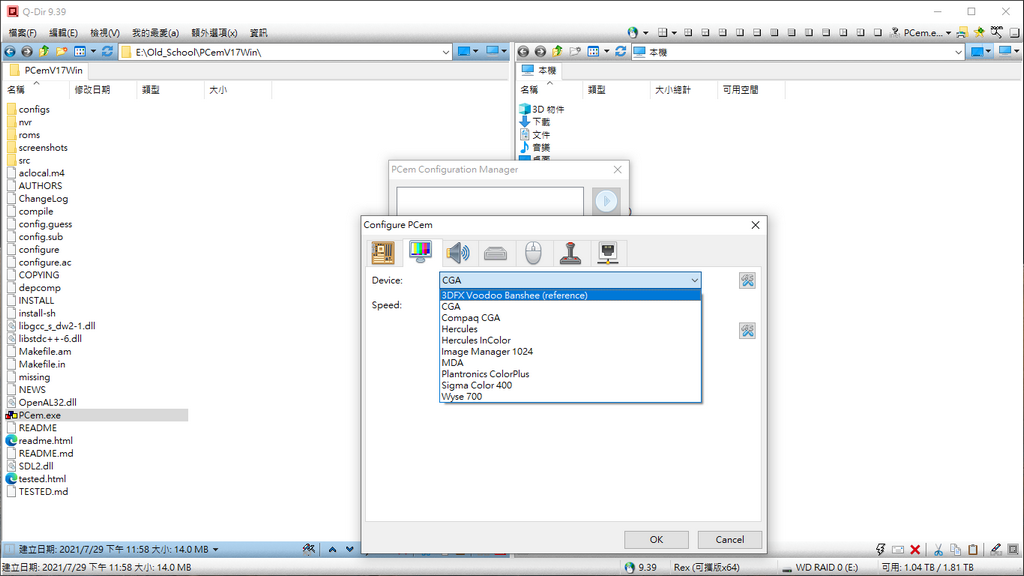1024x576 pixels.
Task: Click the lower configure tools button in Configure PCem
Action: tap(747, 330)
